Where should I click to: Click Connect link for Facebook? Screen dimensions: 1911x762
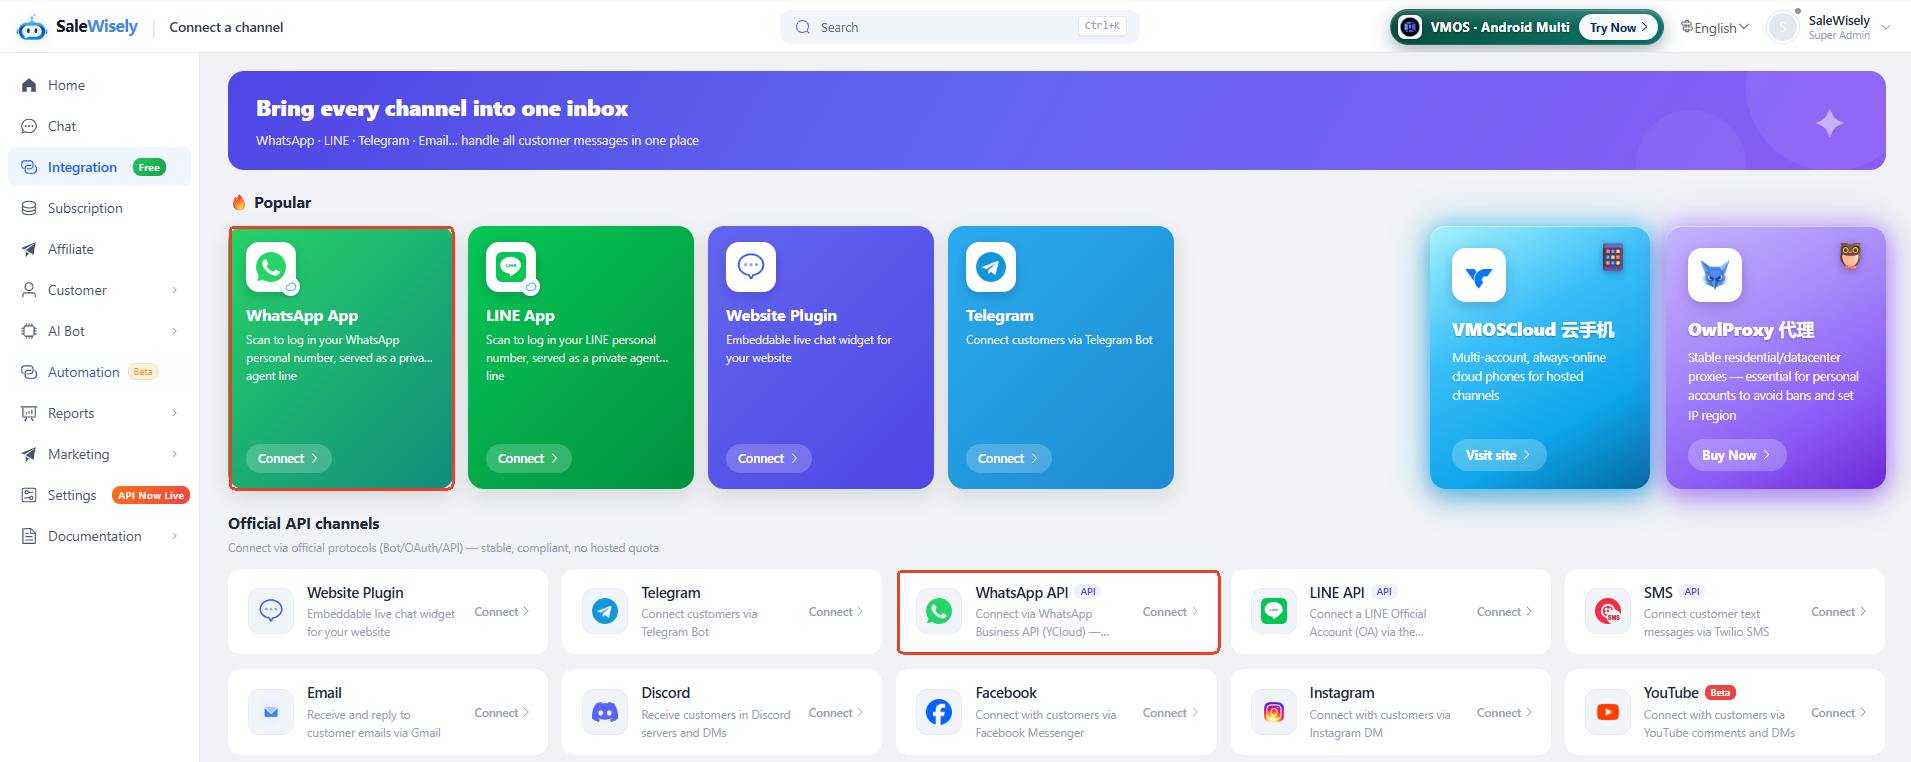pos(1170,713)
